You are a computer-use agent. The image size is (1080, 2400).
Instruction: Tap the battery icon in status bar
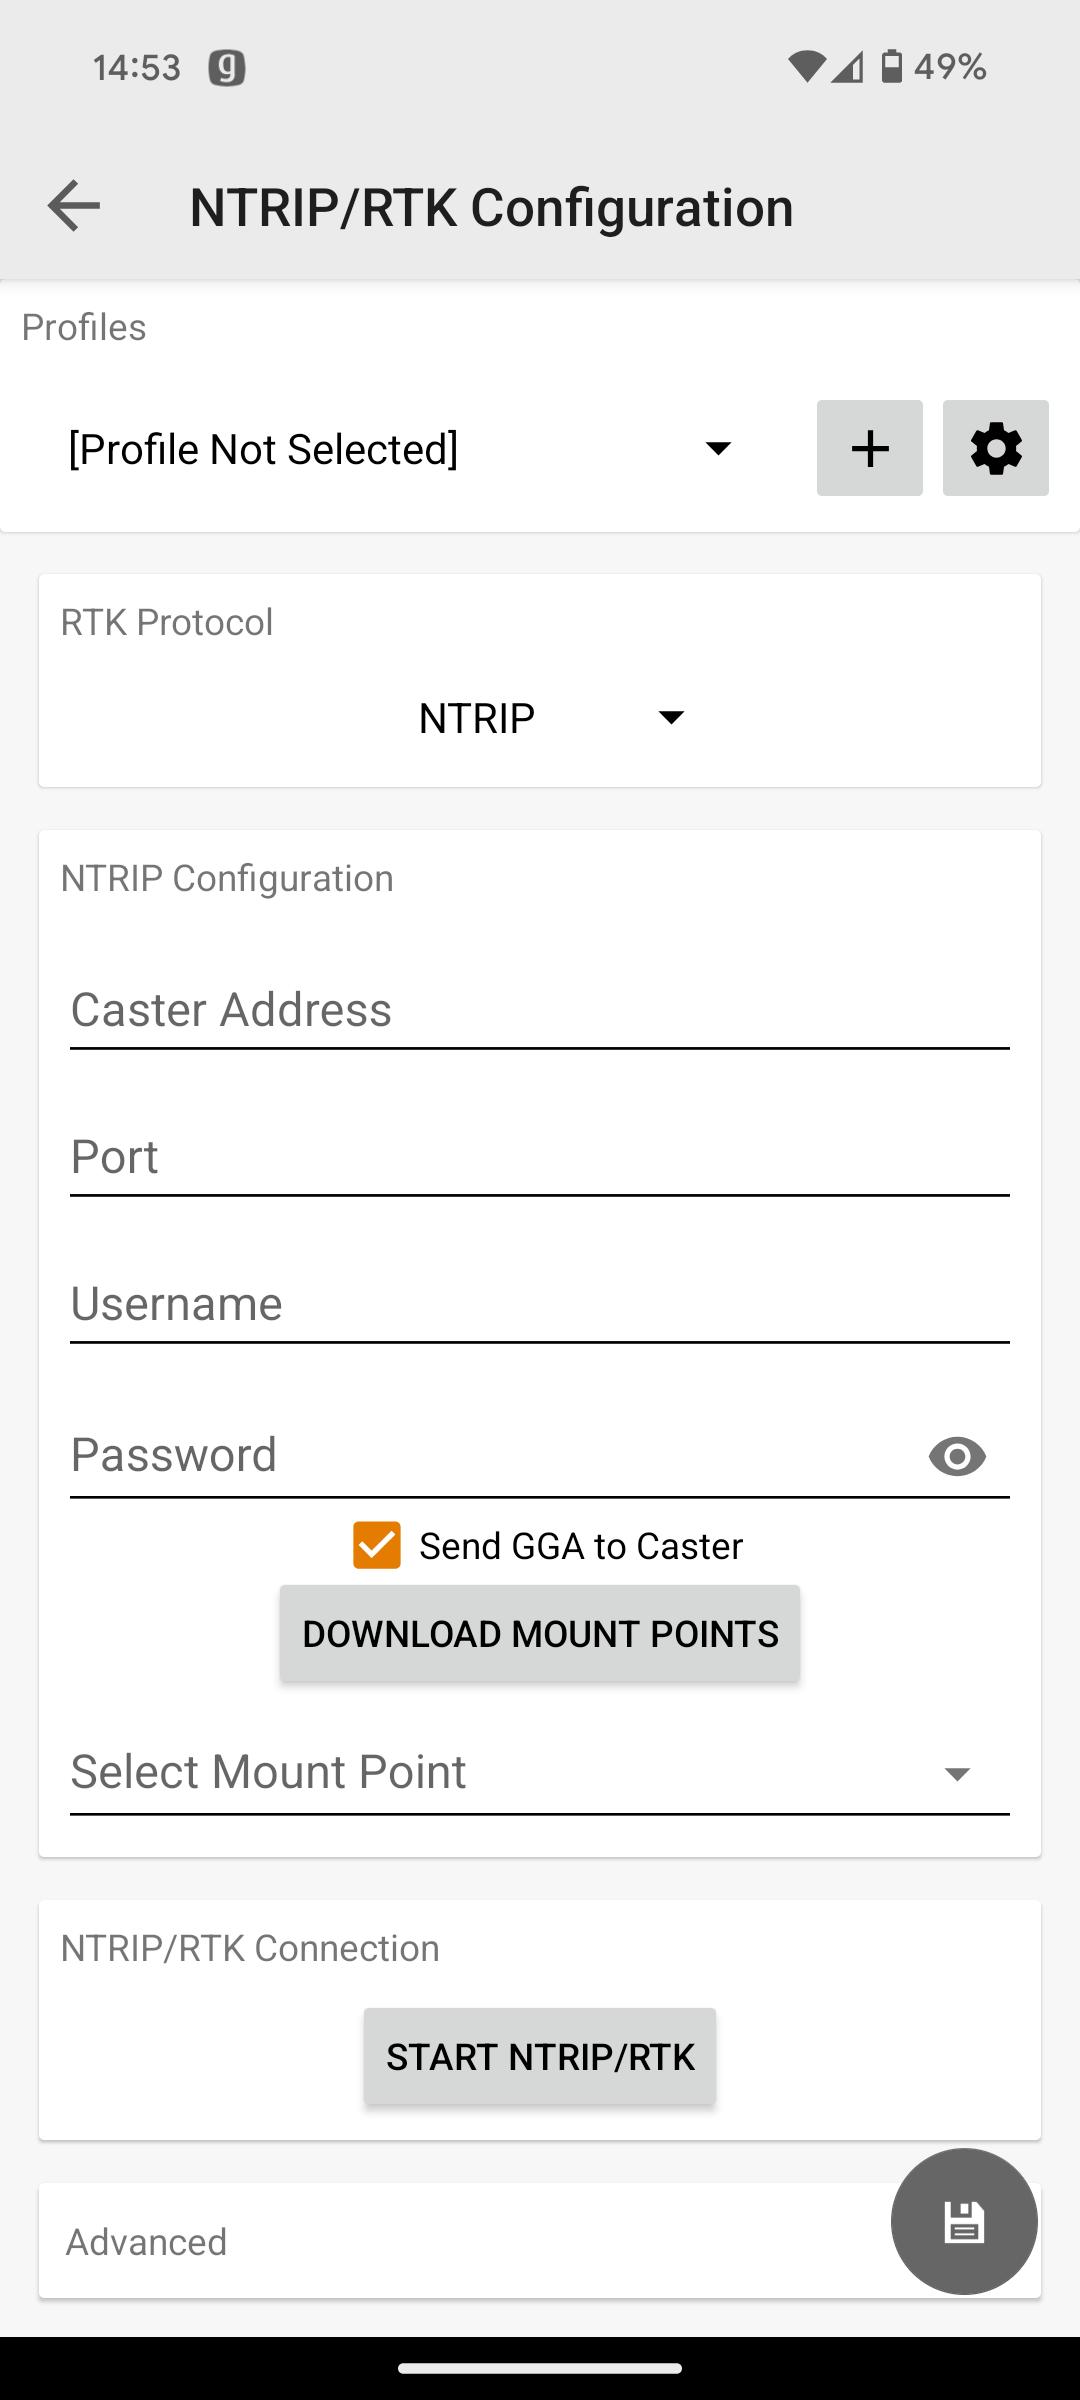(x=891, y=67)
